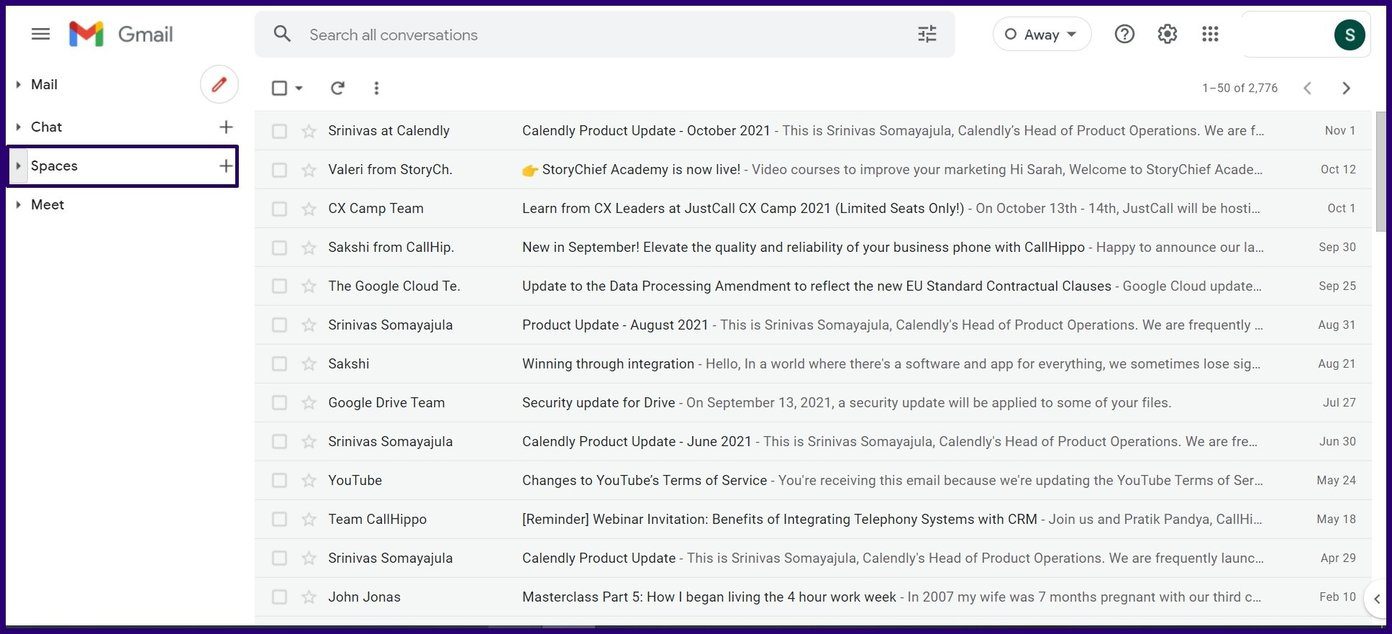Click the Search all conversations field
Screen dimensions: 1392x634
point(605,34)
